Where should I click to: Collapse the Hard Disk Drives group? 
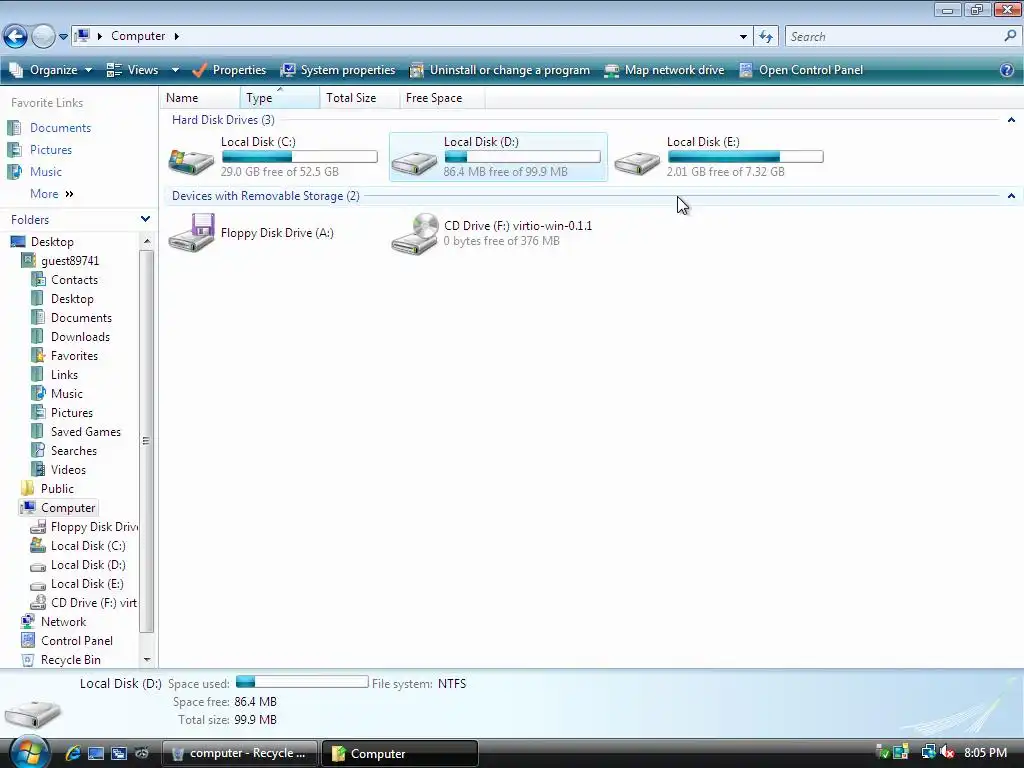tap(1011, 120)
